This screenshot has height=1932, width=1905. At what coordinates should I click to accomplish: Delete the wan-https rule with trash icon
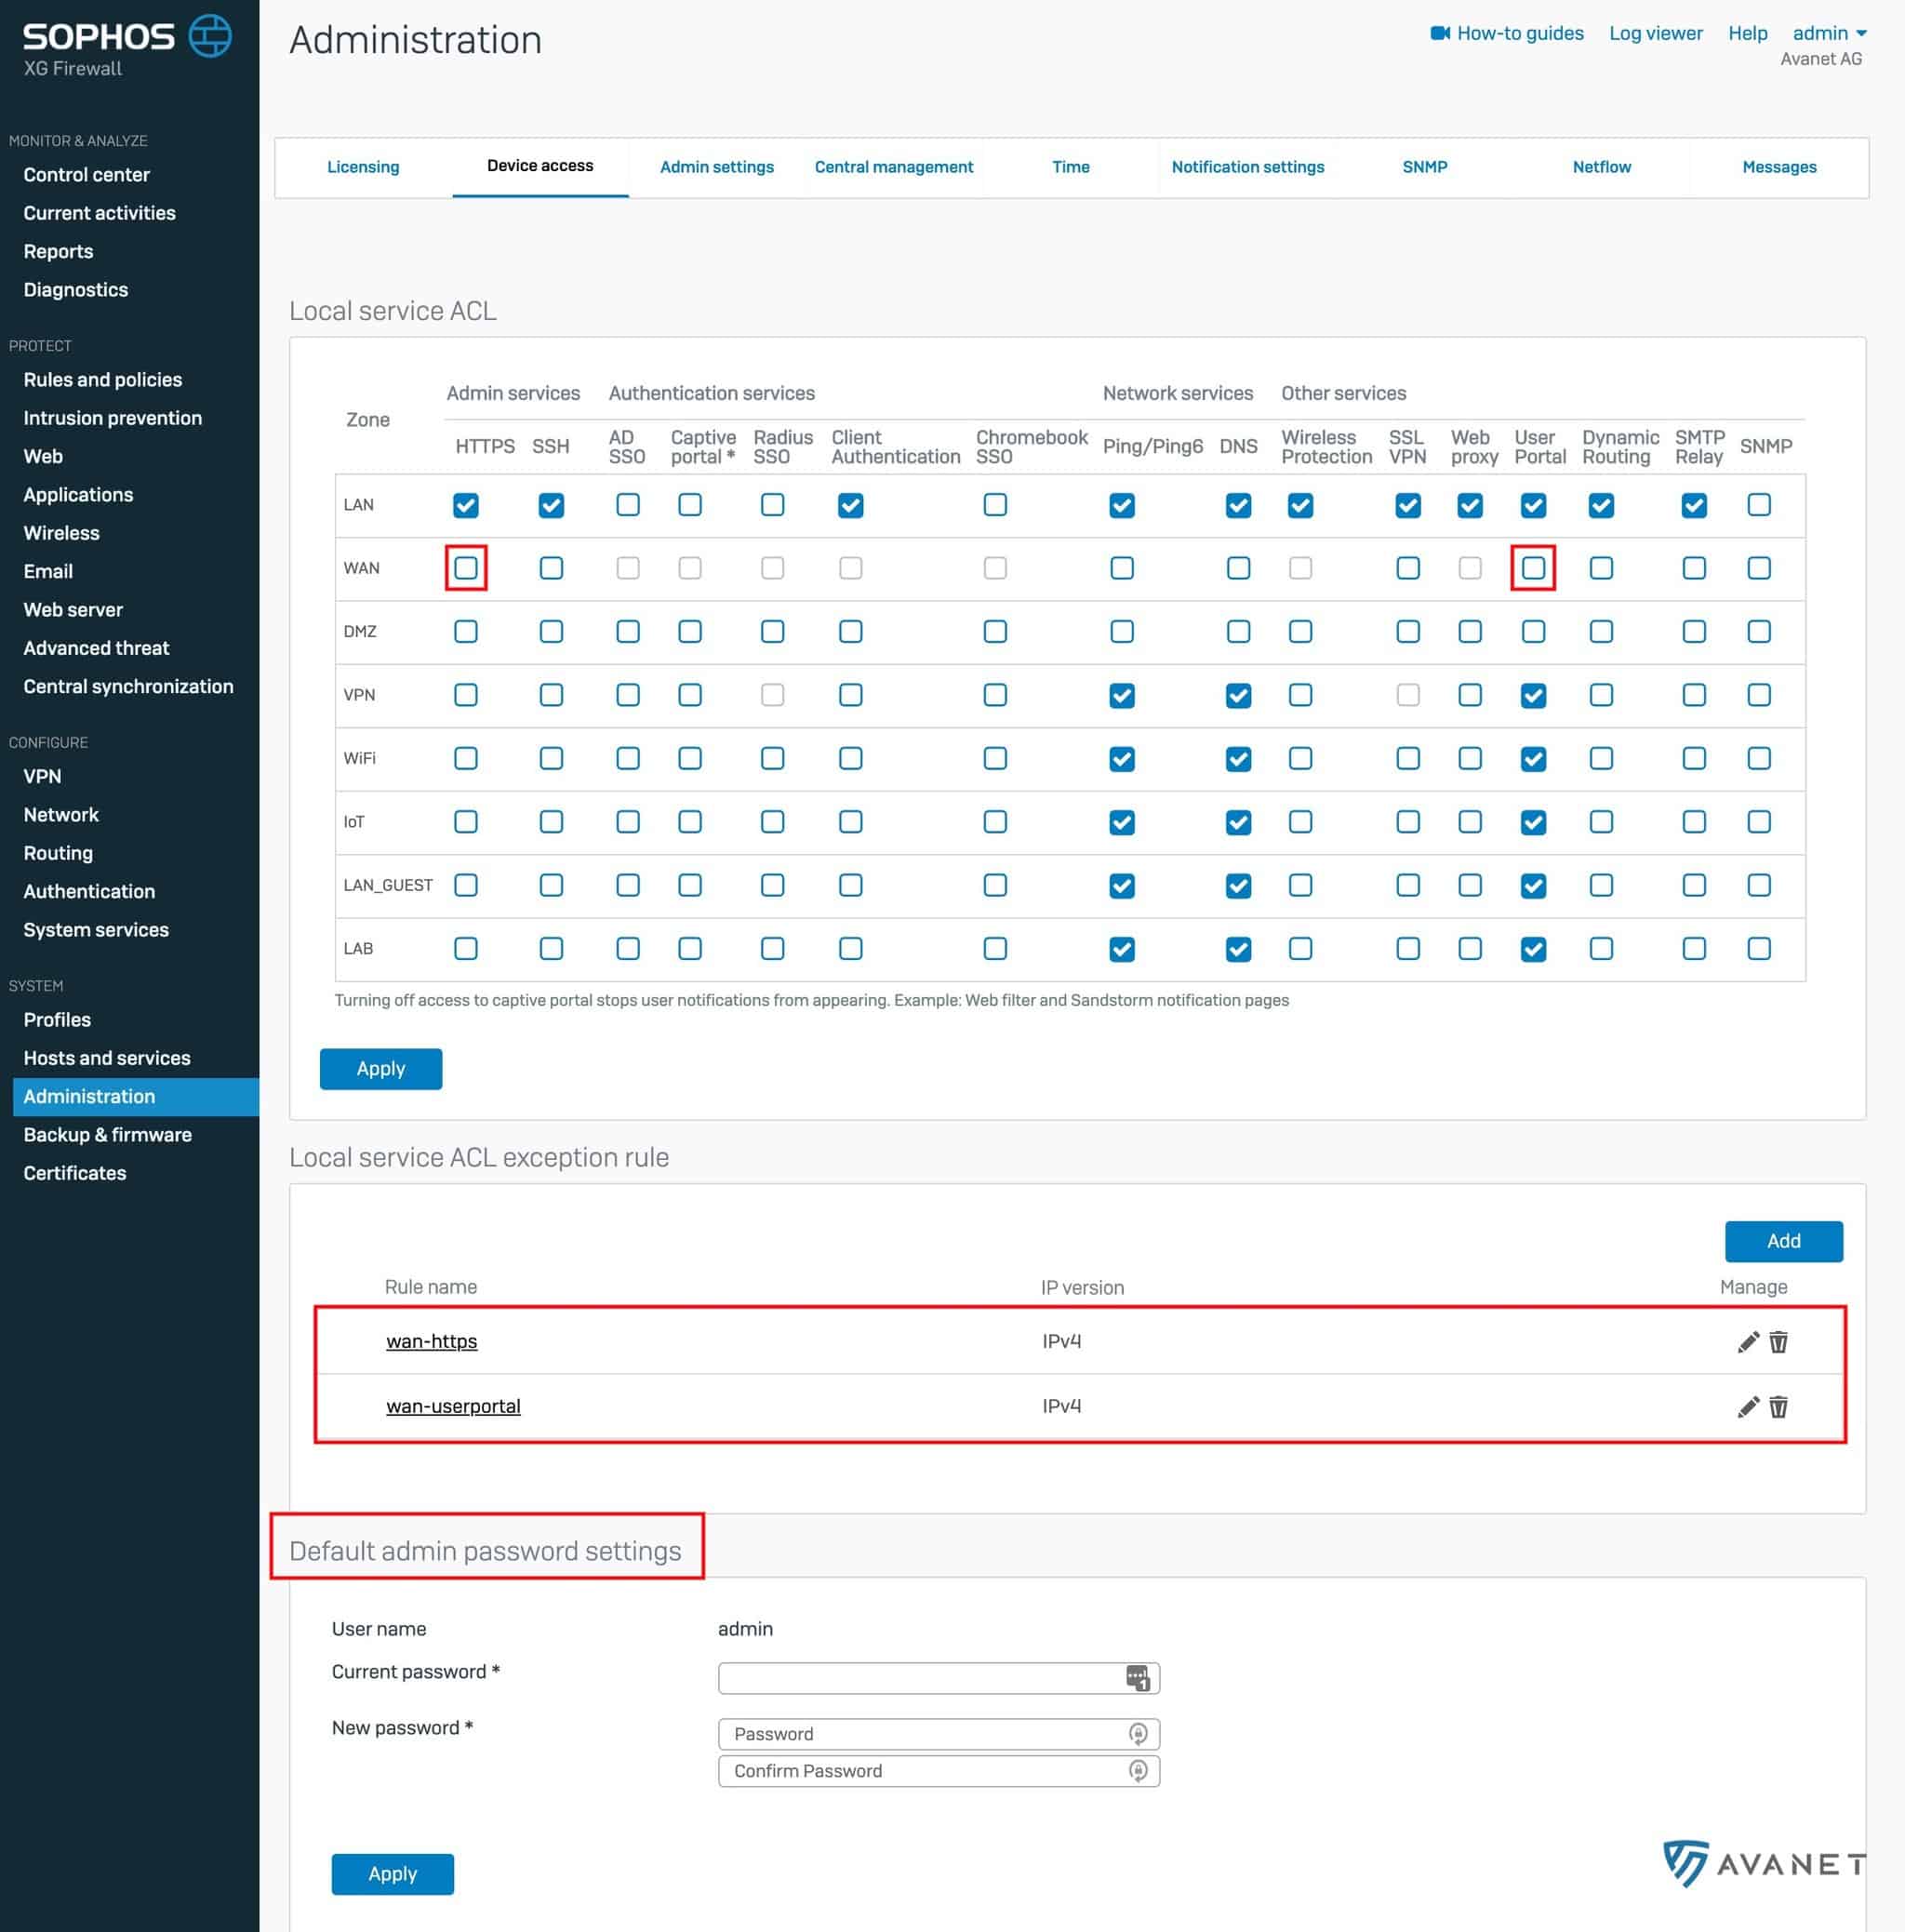pos(1778,1342)
